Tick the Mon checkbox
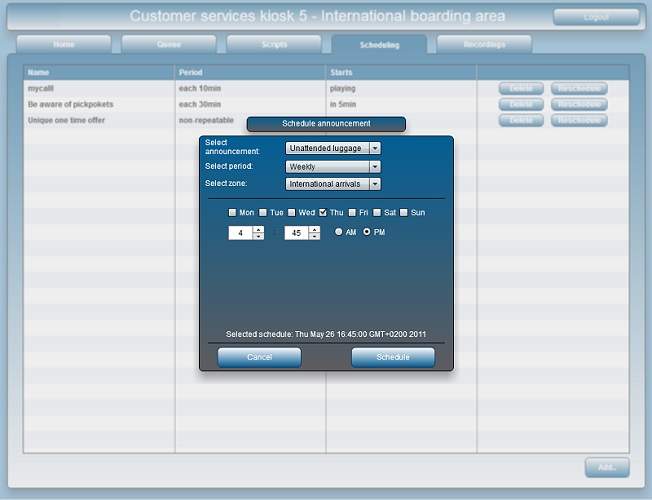Viewport: 652px width, 500px height. coord(233,212)
